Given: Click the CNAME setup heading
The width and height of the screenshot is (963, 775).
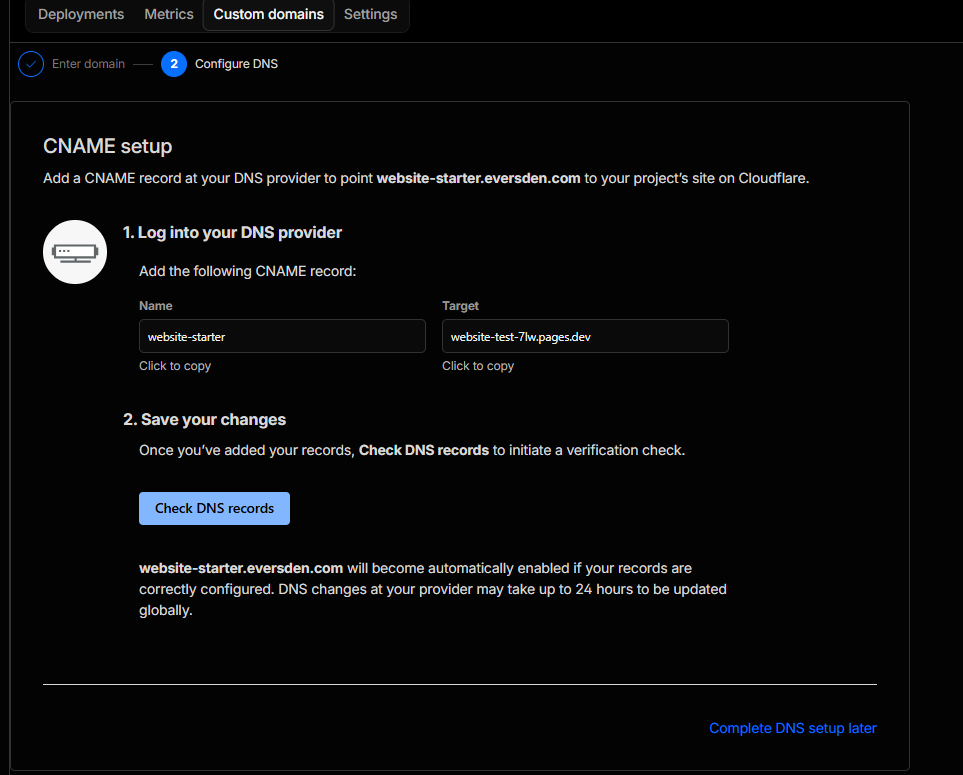Looking at the screenshot, I should pyautogui.click(x=107, y=146).
